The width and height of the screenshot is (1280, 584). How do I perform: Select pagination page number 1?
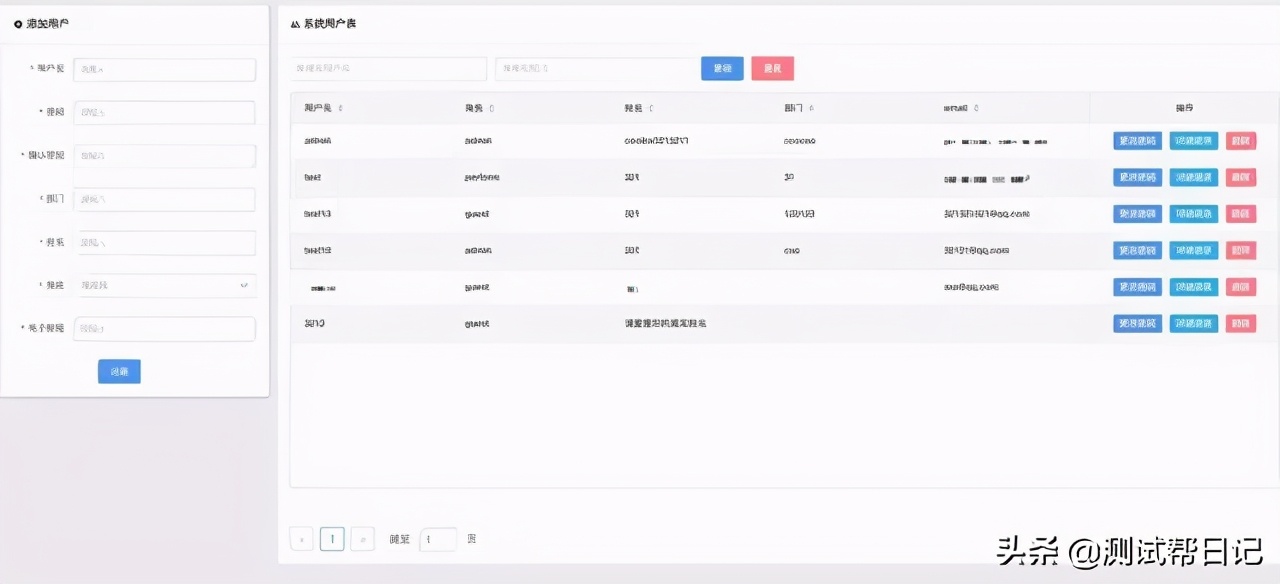coord(331,538)
